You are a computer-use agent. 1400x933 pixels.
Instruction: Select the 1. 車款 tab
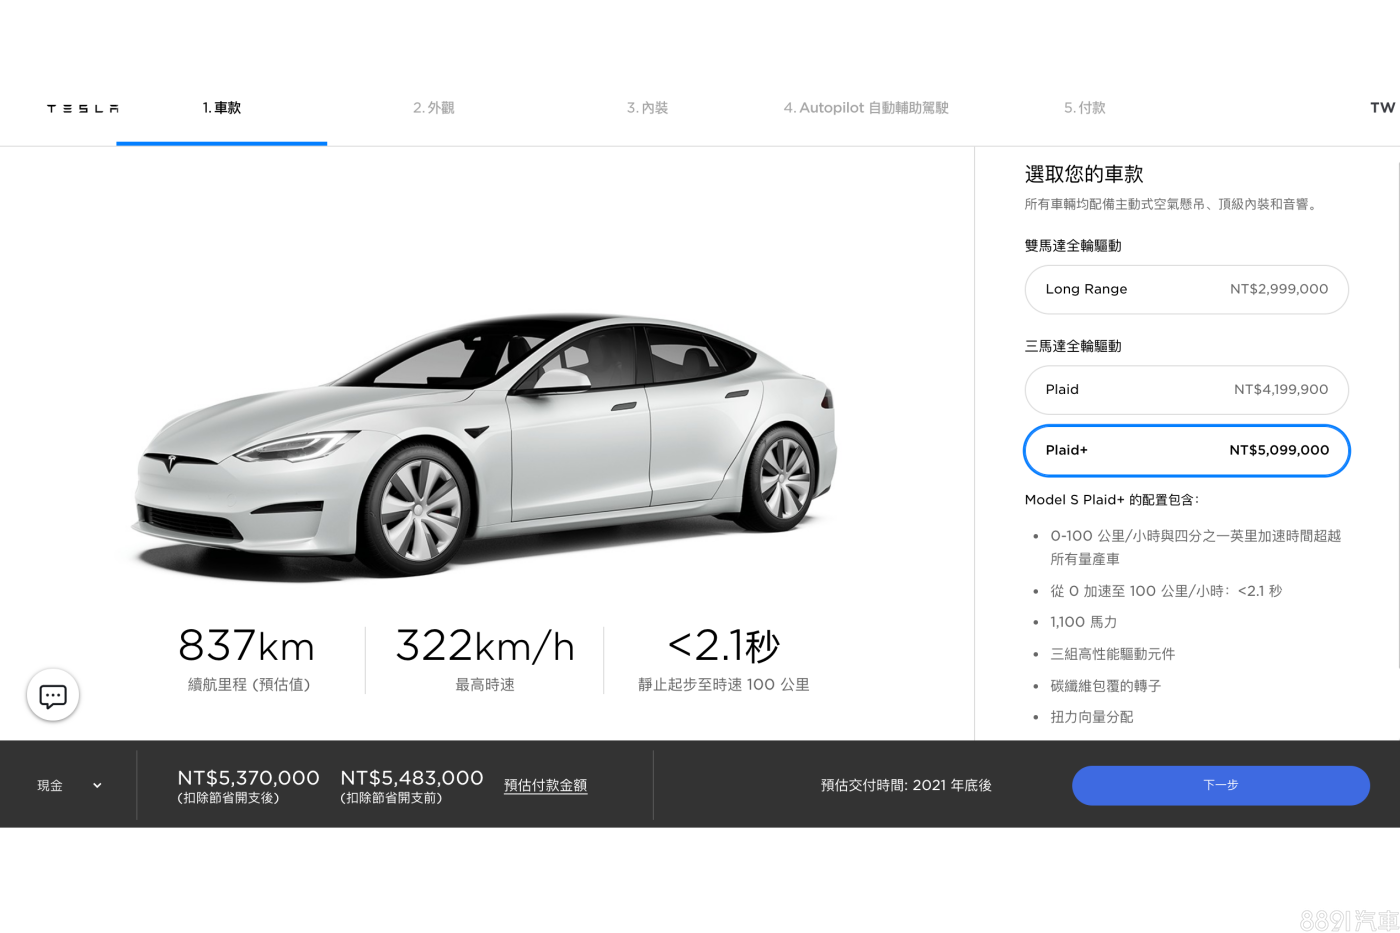pos(222,108)
